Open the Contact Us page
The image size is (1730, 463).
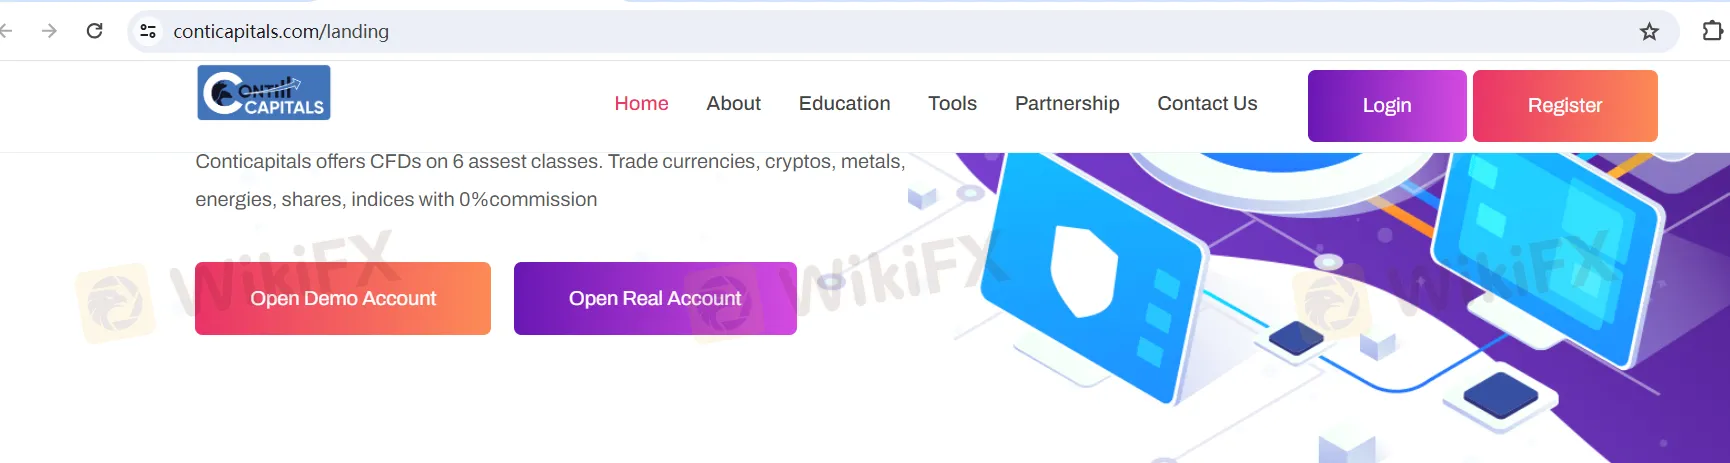click(1207, 104)
